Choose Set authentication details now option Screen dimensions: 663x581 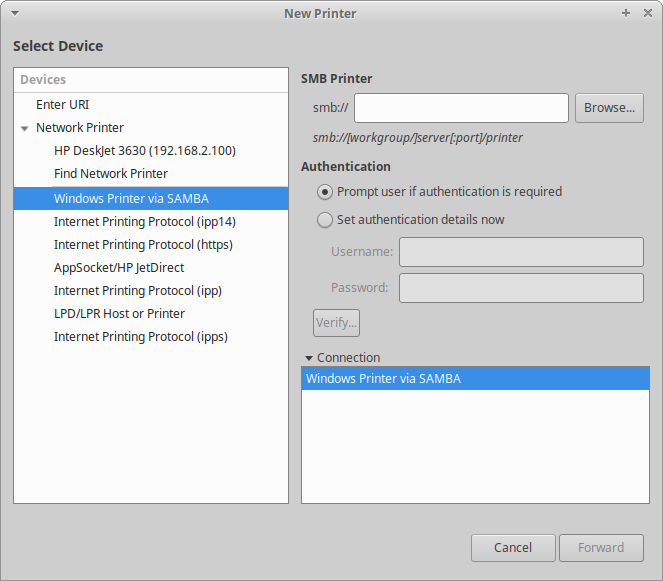pos(325,220)
